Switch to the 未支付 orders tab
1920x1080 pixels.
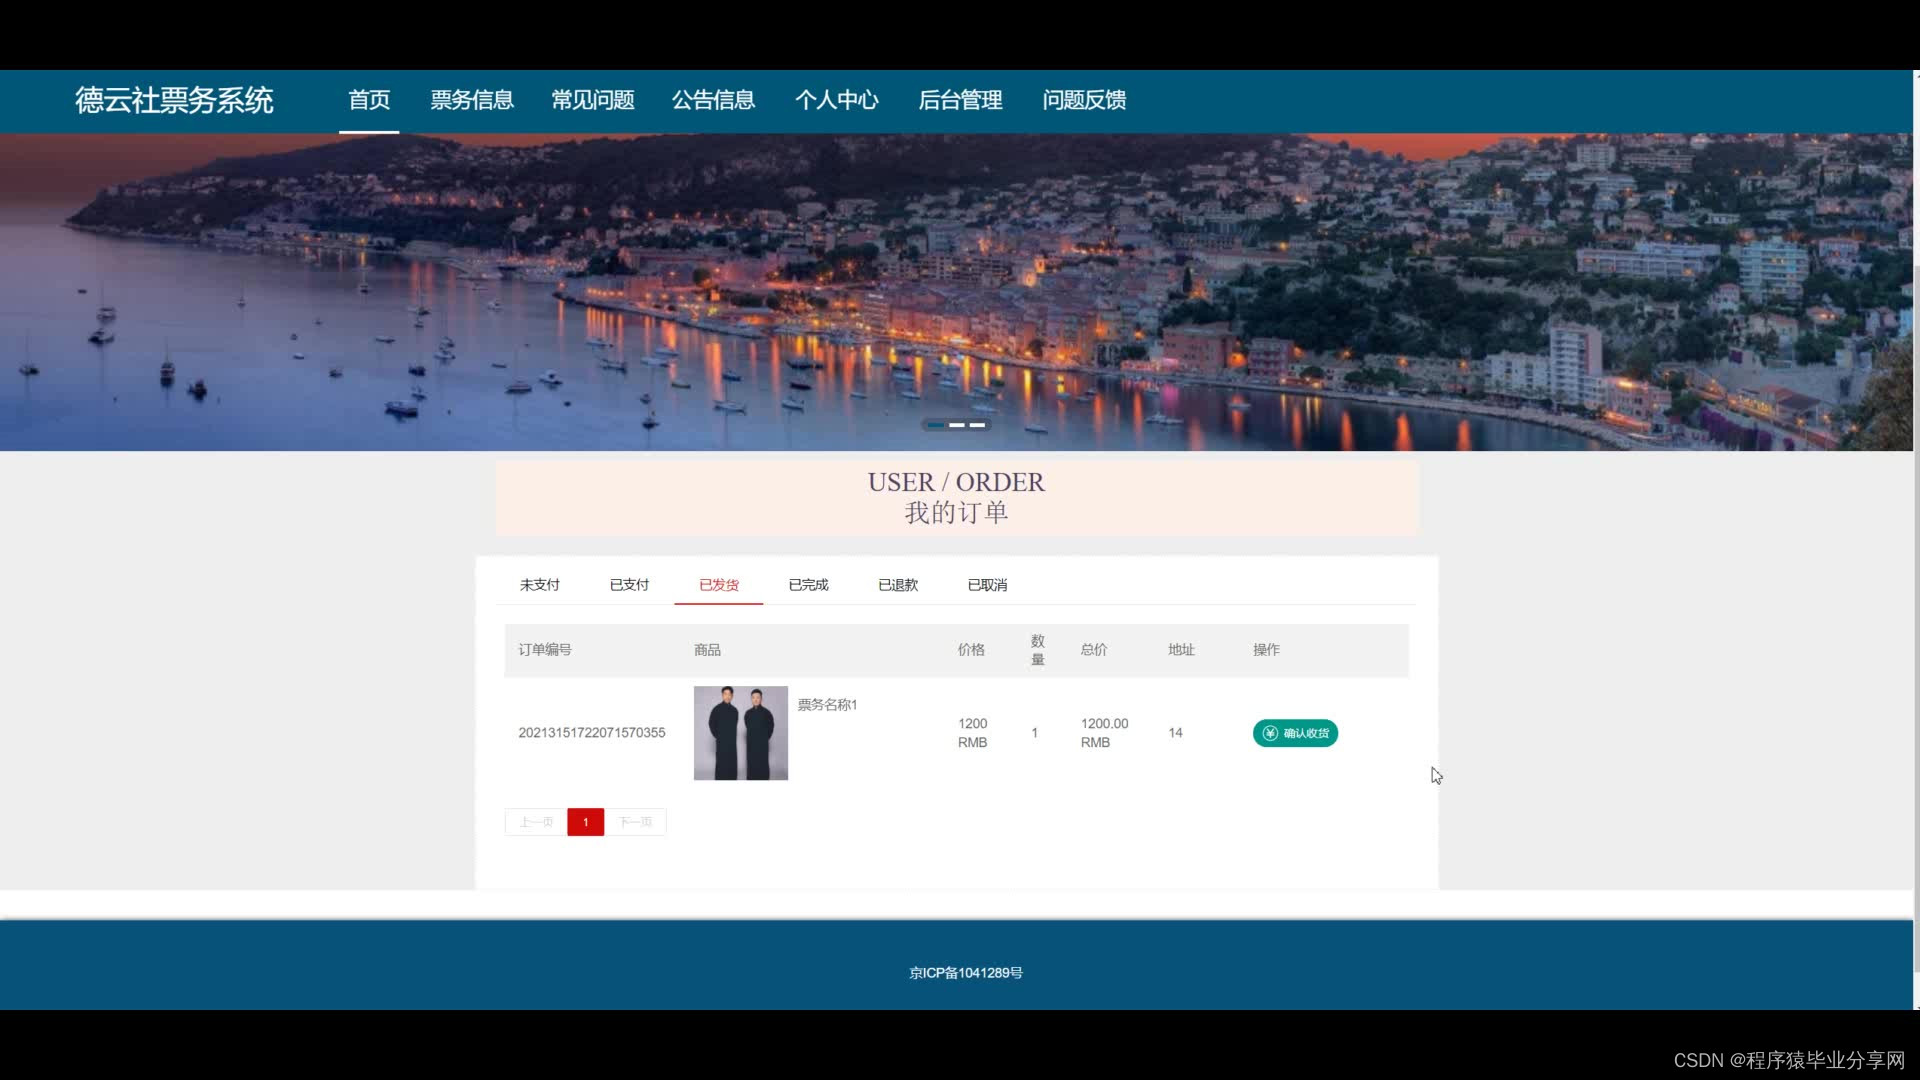[539, 585]
